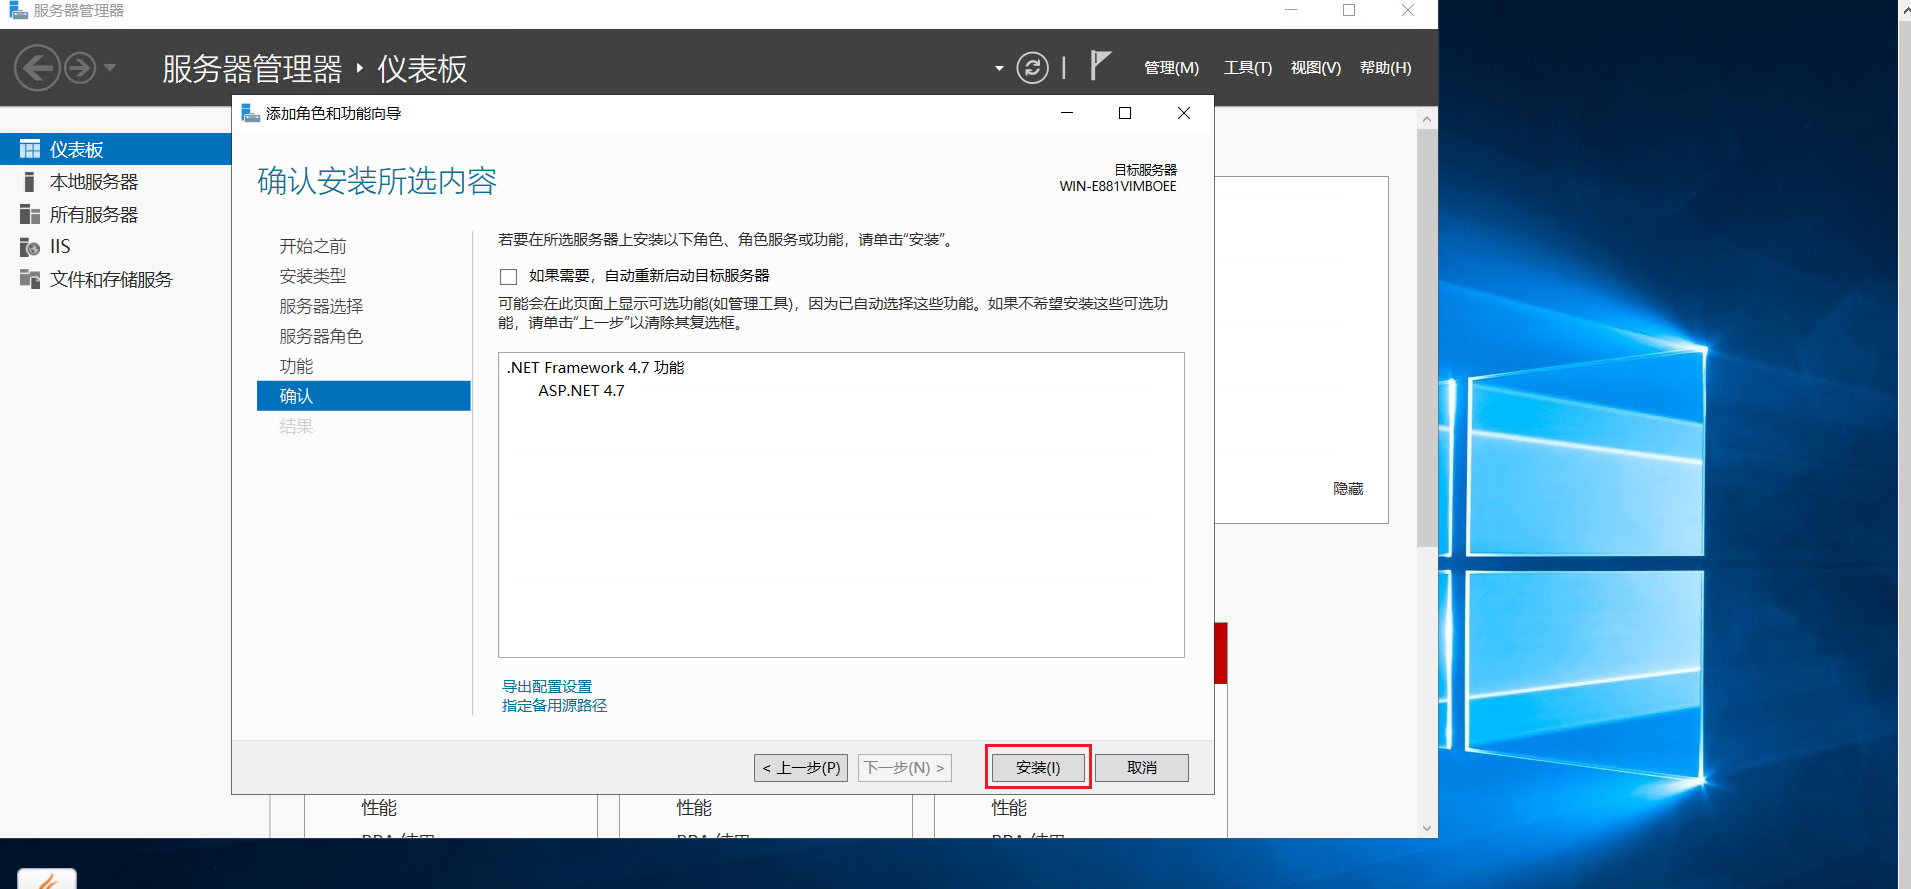The height and width of the screenshot is (889, 1911).
Task: Click the 上一步(P) button
Action: coord(801,768)
